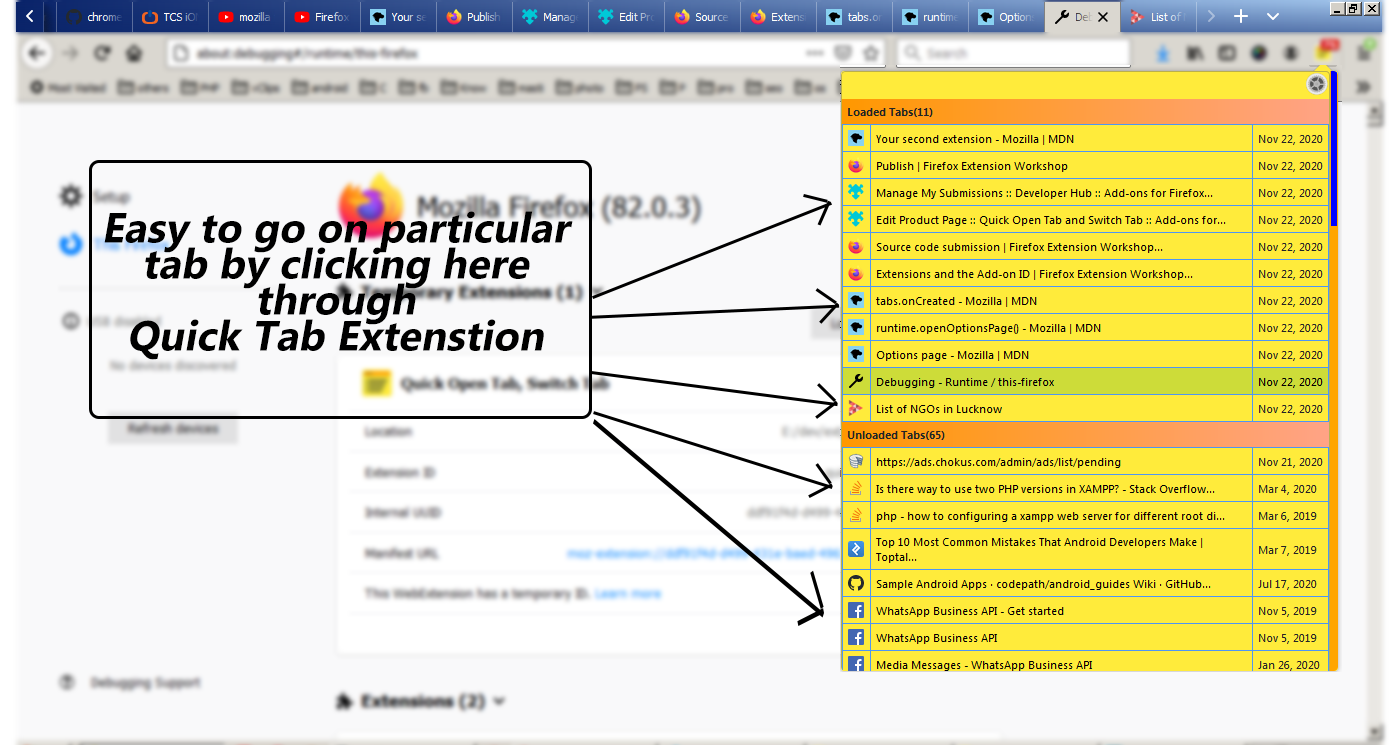This screenshot has width=1400, height=745.
Task: Click the toolbar Search box
Action: (x=1012, y=53)
